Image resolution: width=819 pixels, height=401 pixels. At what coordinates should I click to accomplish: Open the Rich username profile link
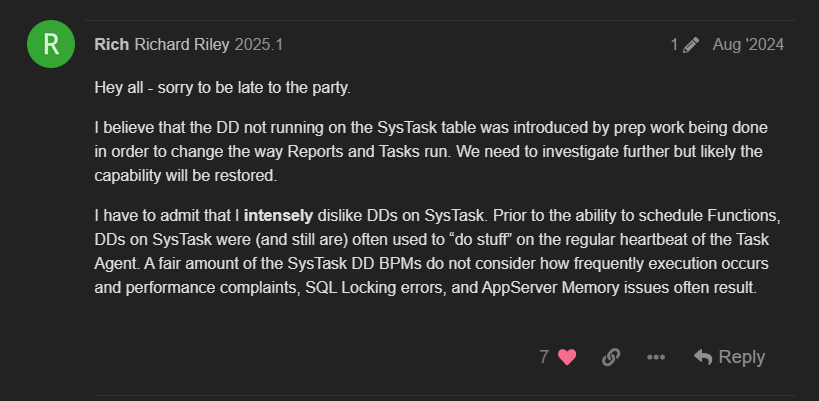(112, 45)
